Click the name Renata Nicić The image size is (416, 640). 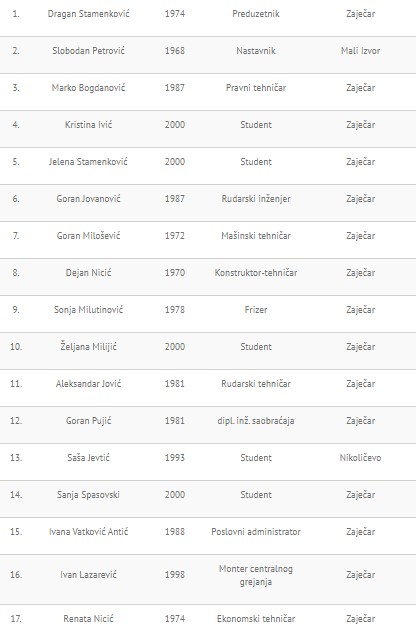tap(88, 619)
